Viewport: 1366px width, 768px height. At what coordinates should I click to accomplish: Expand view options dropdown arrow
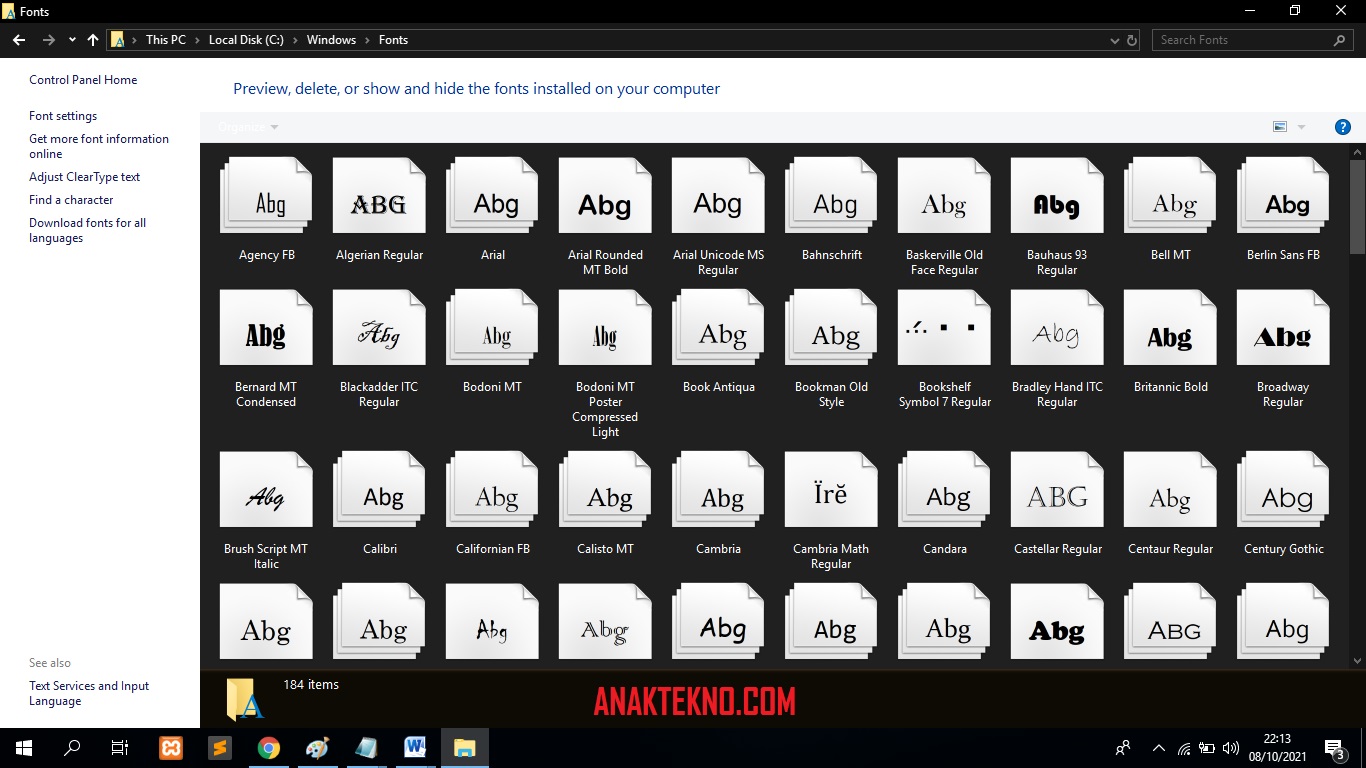pos(1301,127)
